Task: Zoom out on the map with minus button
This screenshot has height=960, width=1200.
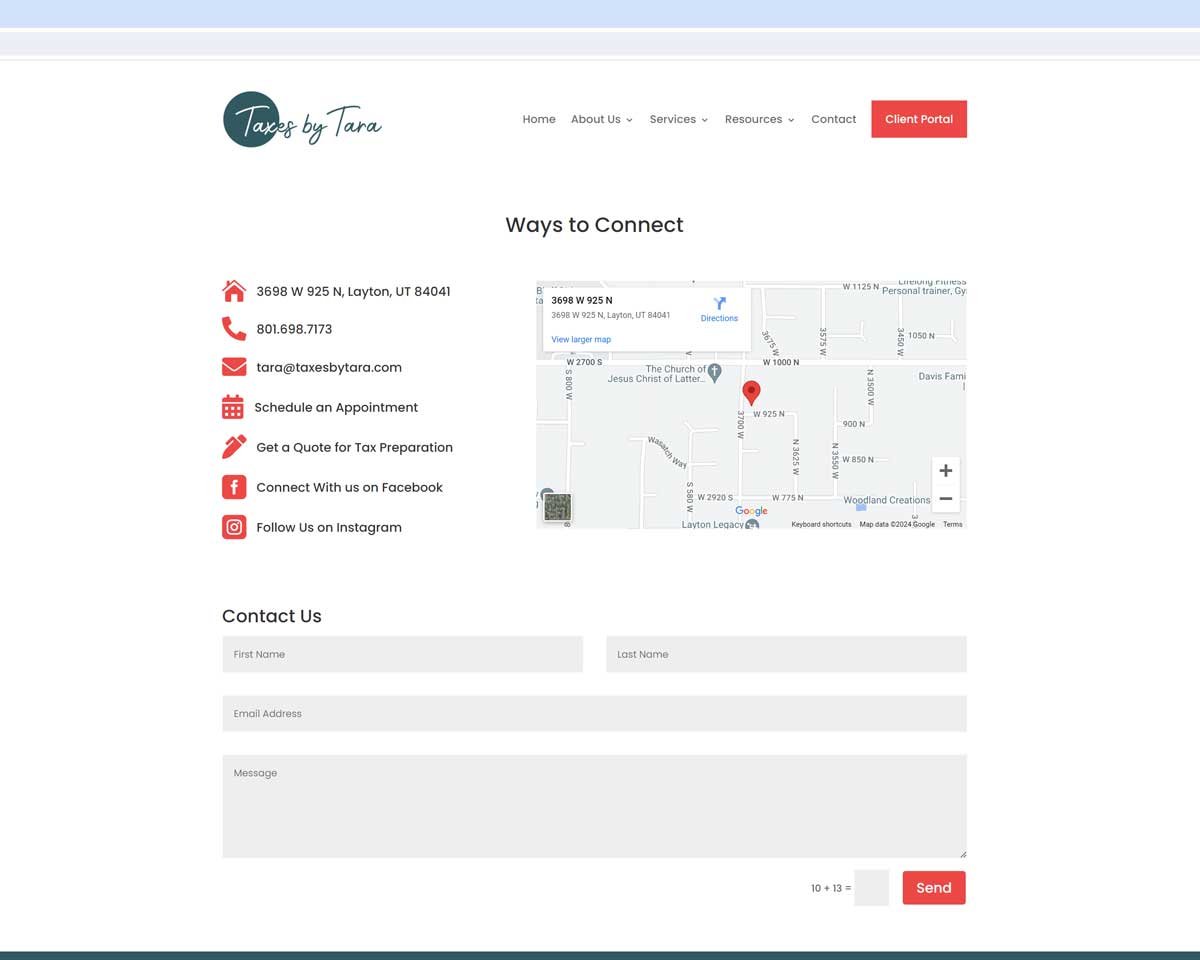Action: pyautogui.click(x=945, y=499)
